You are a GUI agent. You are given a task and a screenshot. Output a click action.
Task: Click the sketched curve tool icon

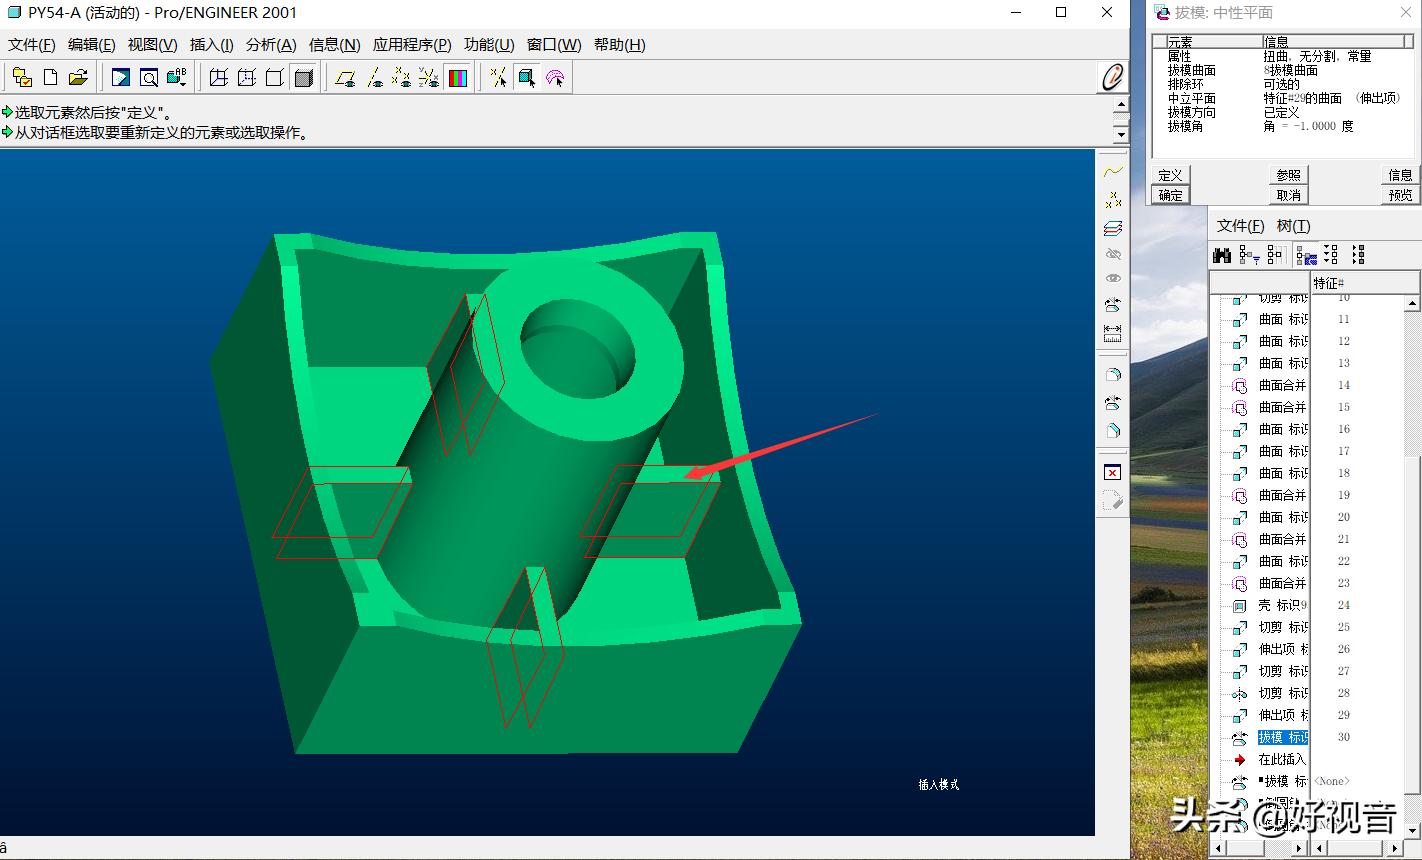click(1112, 172)
